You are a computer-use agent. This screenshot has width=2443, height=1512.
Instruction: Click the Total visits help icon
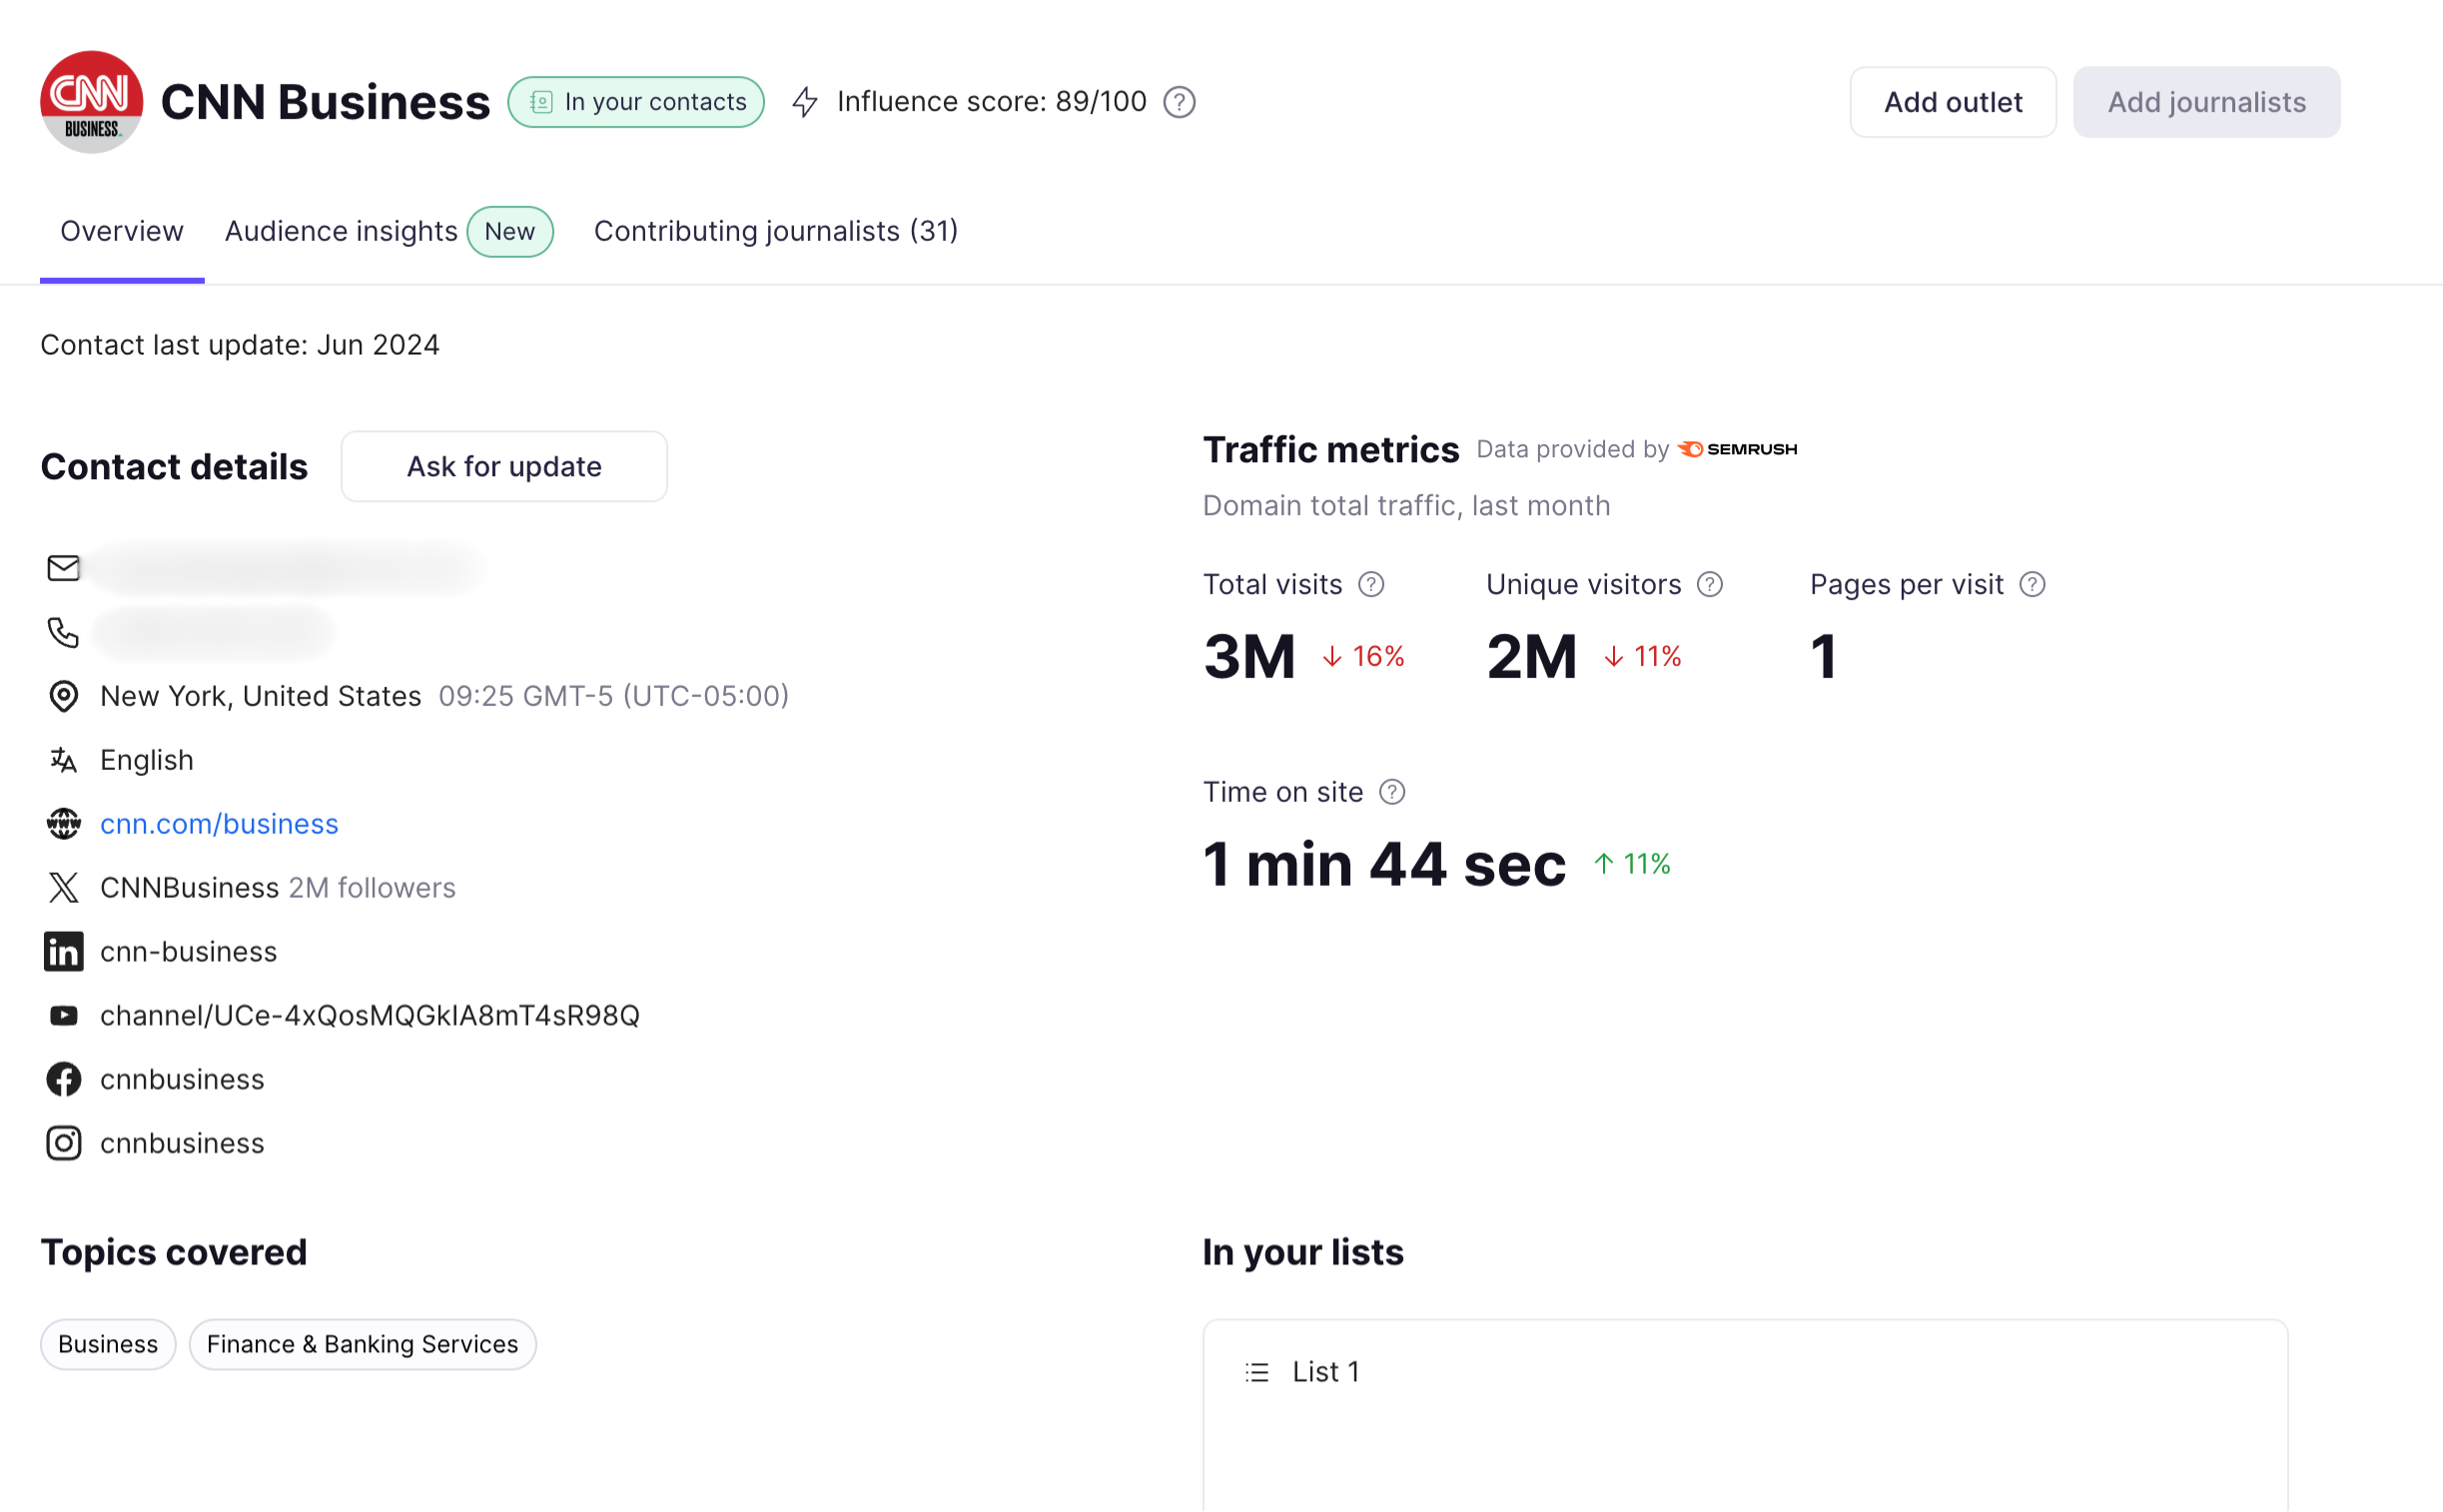[1371, 584]
